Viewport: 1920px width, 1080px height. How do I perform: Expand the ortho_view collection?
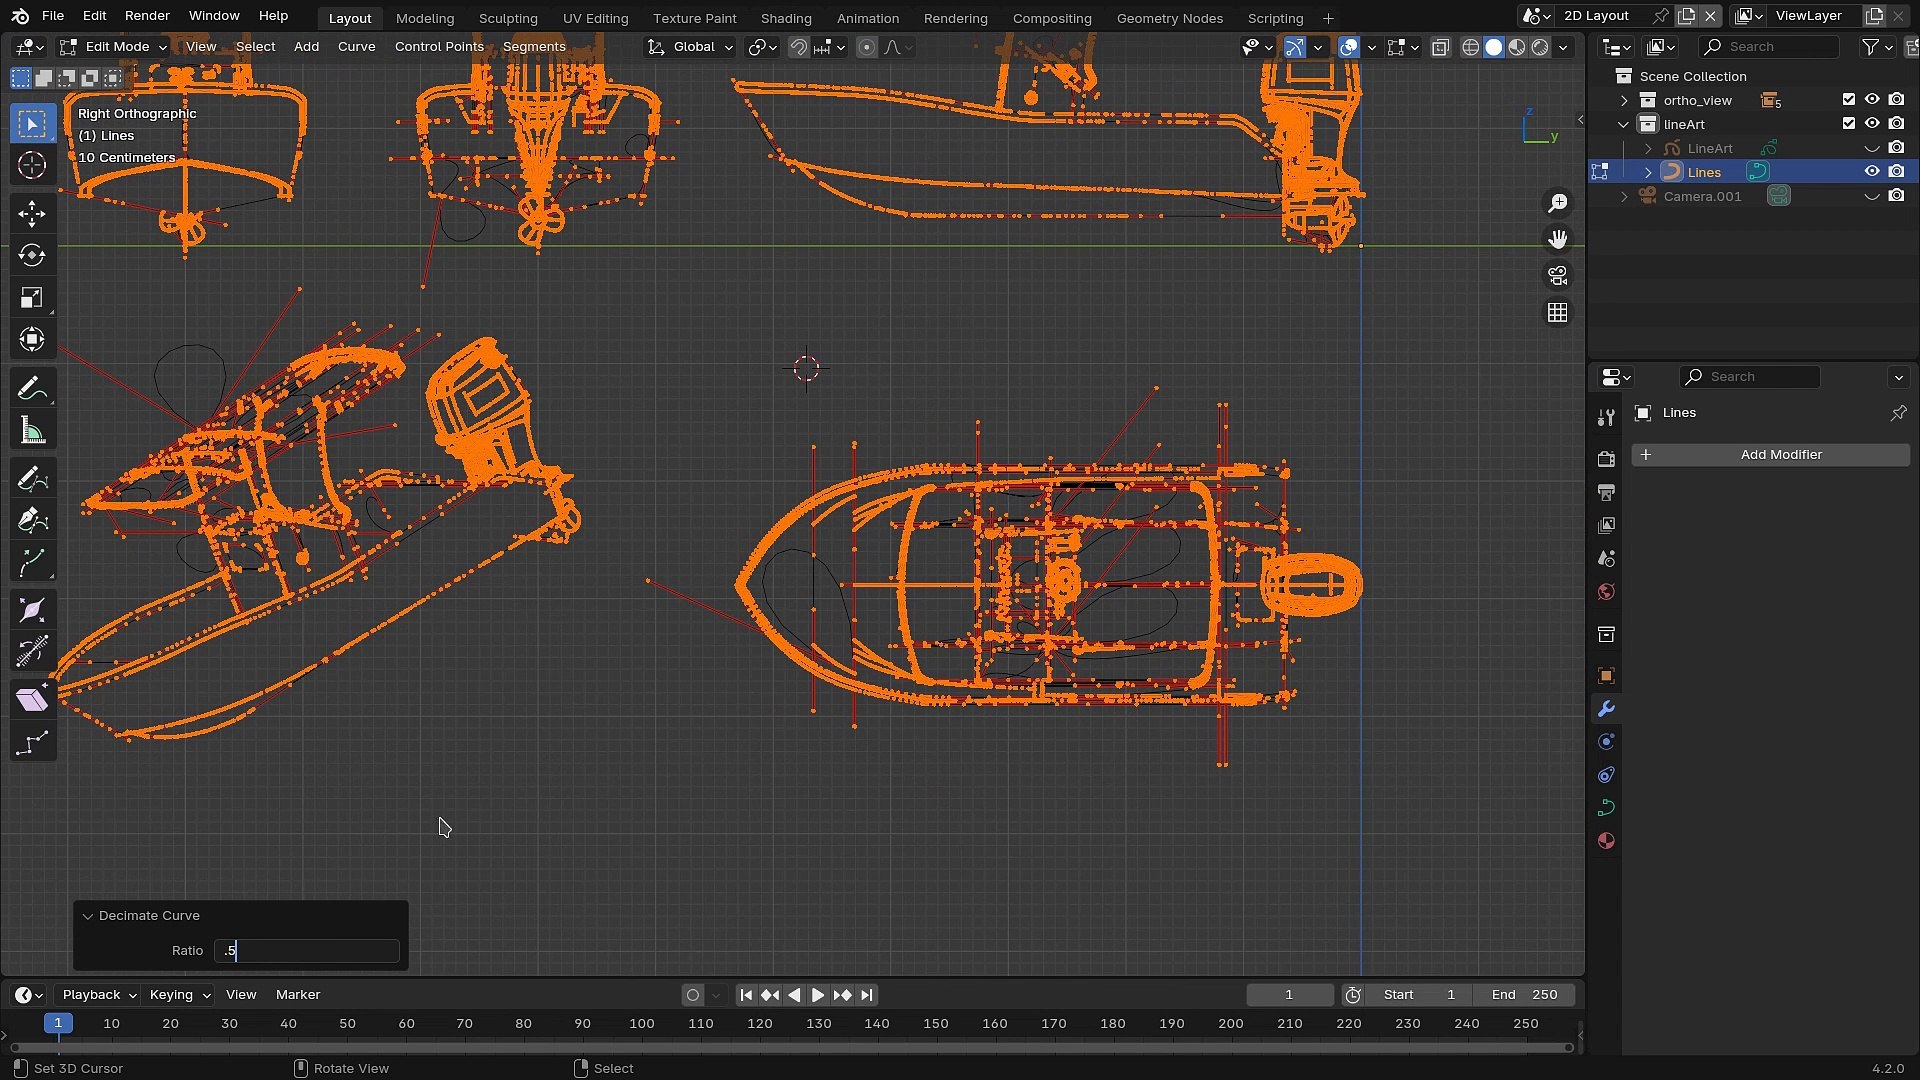point(1624,100)
